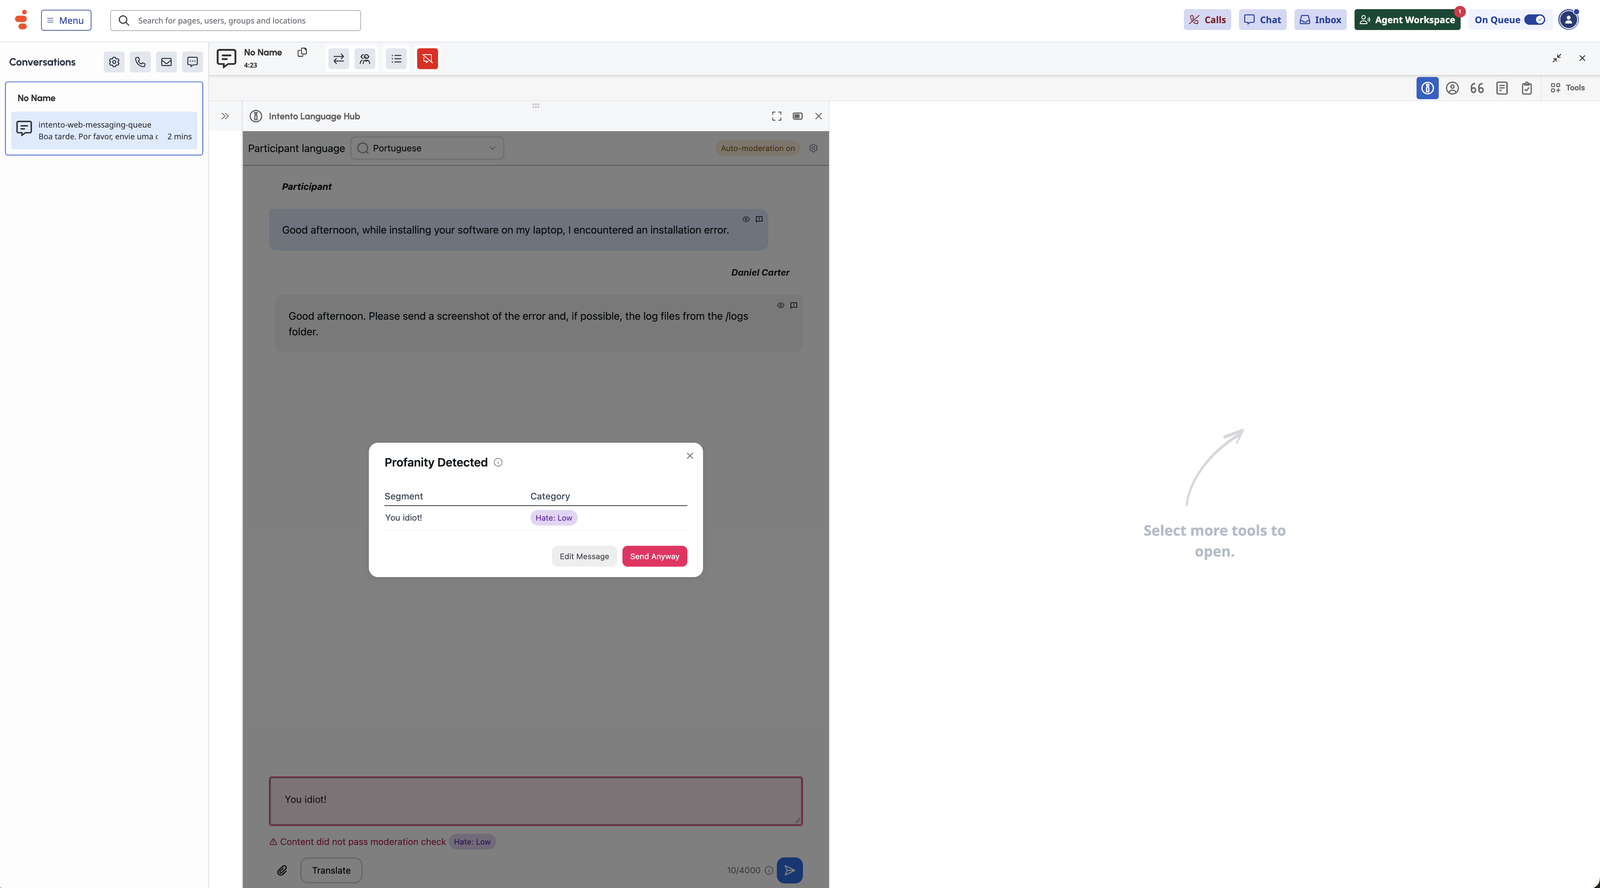1600x888 pixels.
Task: Expand Intento panel to fullscreen
Action: [x=777, y=116]
